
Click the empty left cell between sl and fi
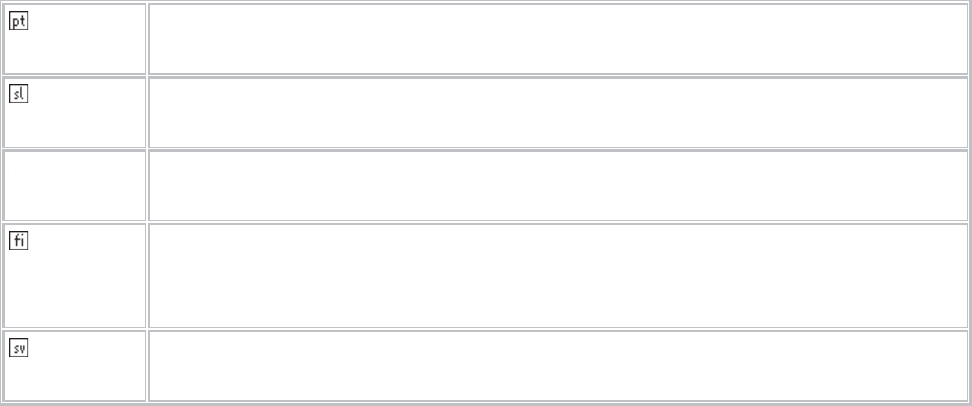pyautogui.click(x=74, y=185)
